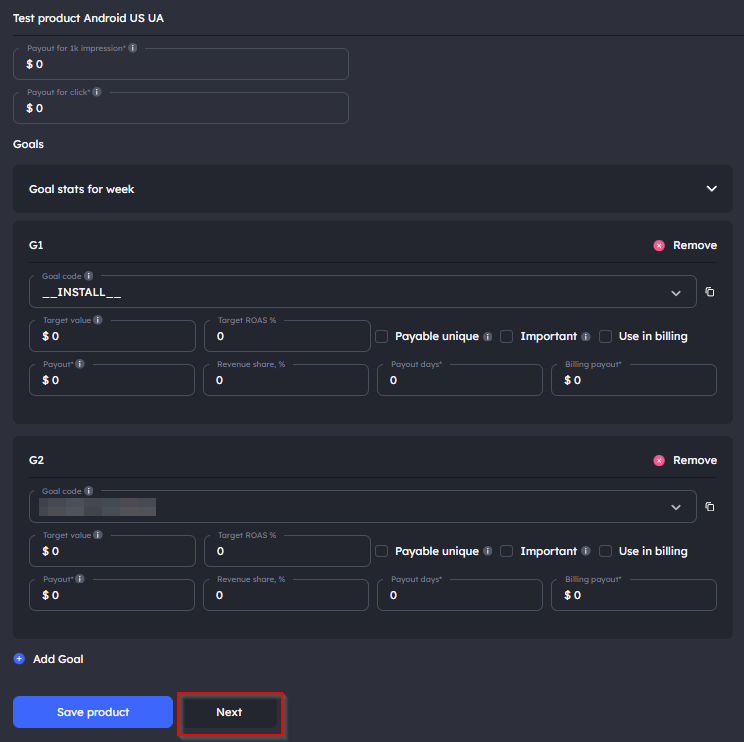Open G2 Goal code dropdown
The image size is (744, 742).
click(x=363, y=507)
